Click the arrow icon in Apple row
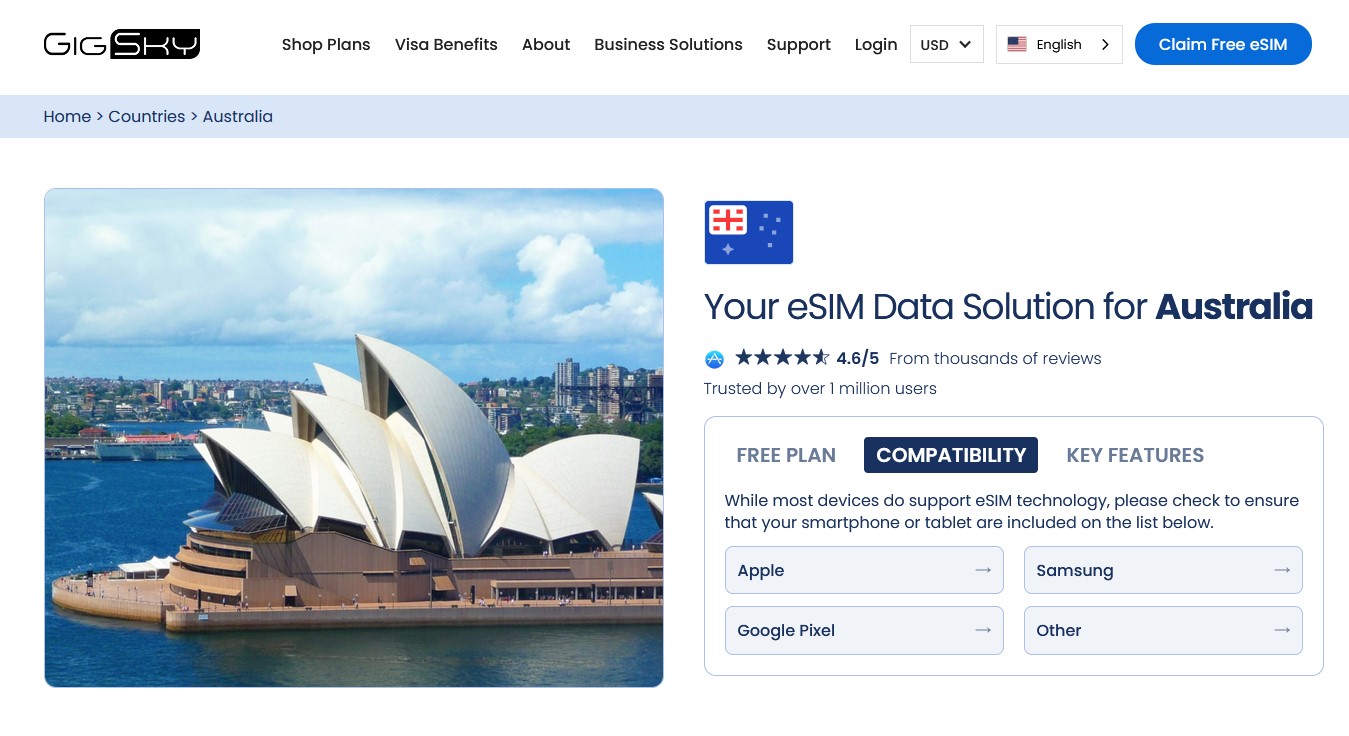The width and height of the screenshot is (1349, 736). tap(983, 570)
